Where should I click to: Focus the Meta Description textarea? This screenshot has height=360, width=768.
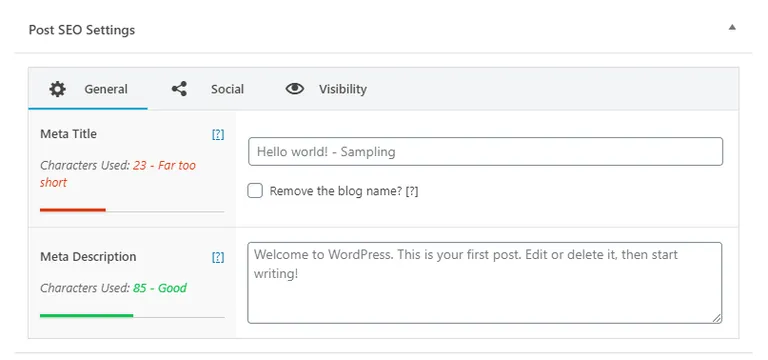(484, 283)
